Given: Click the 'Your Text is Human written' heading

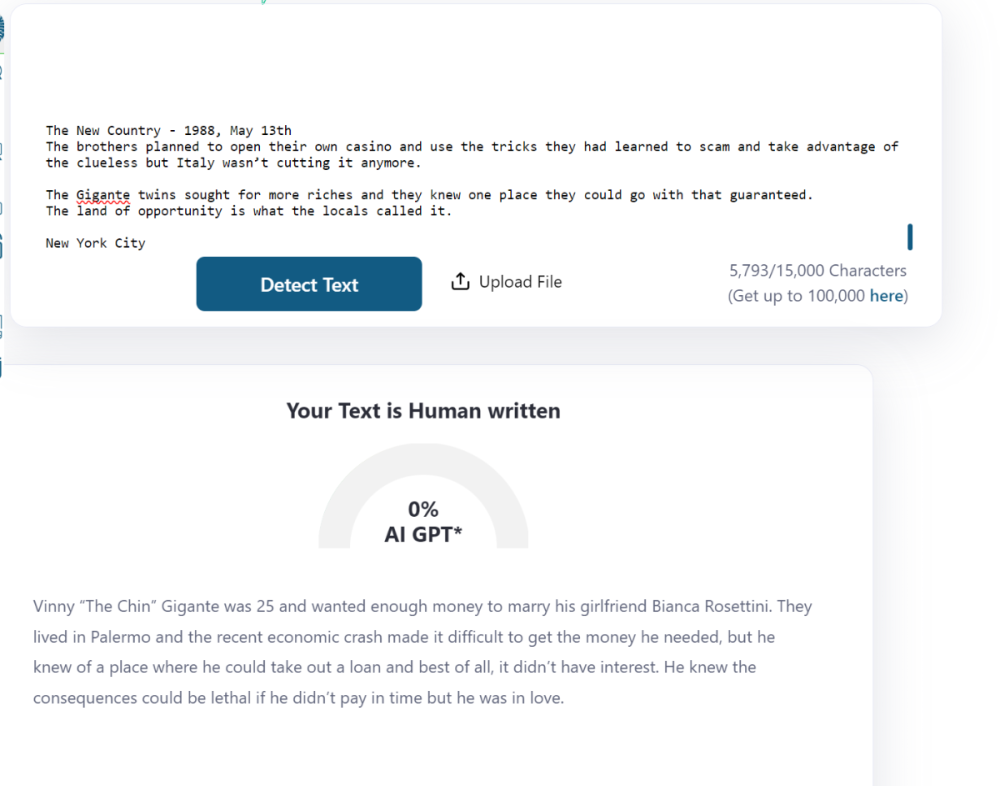Looking at the screenshot, I should [x=423, y=411].
